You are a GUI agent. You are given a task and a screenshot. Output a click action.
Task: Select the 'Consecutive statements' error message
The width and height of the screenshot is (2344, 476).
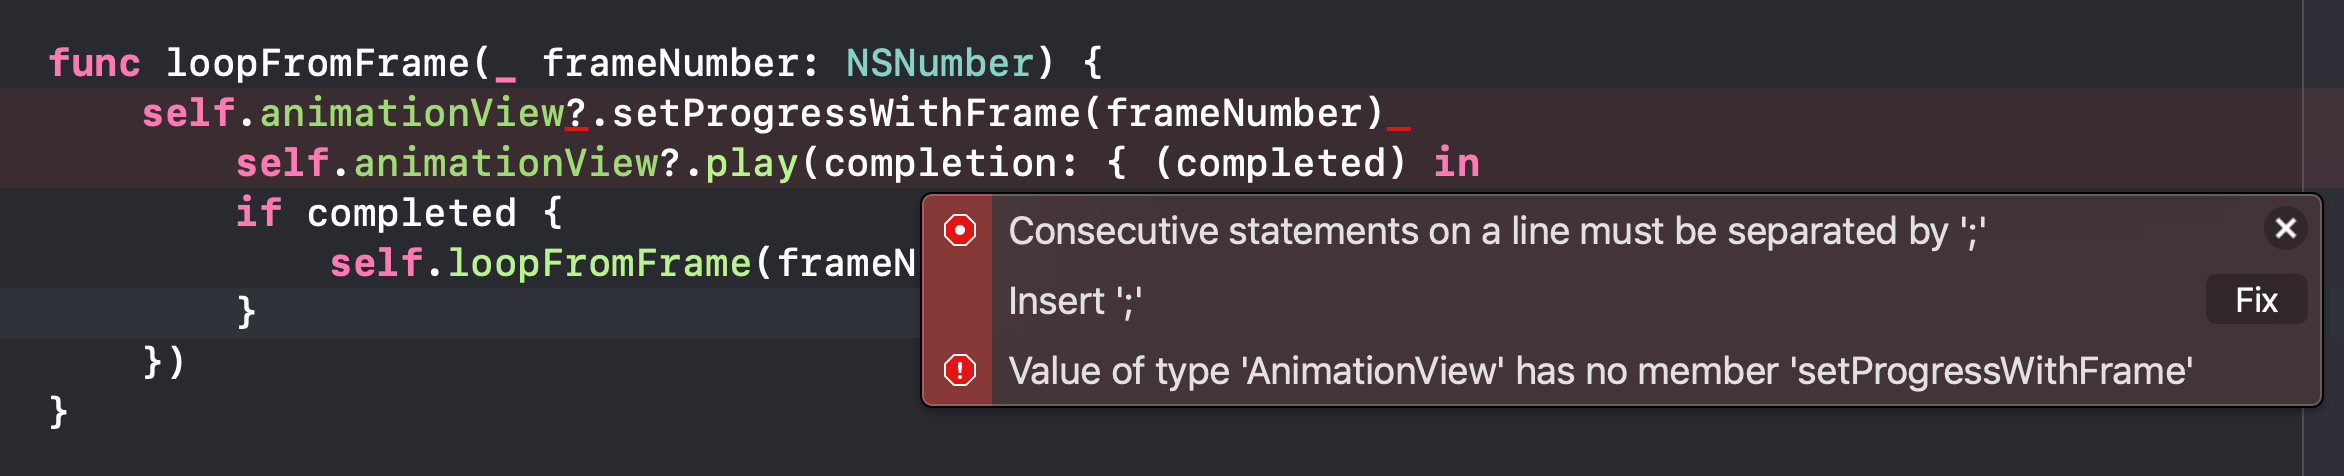[1497, 231]
